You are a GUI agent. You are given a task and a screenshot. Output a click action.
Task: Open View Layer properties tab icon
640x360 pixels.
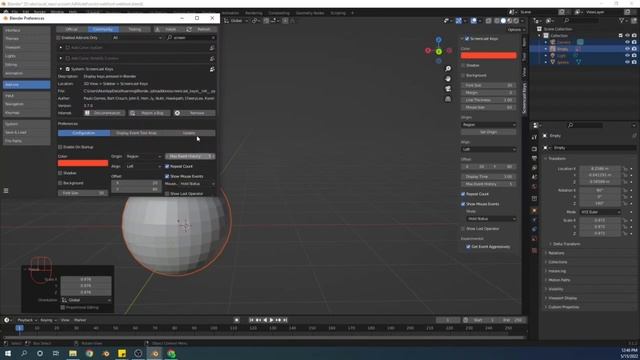tap(534, 168)
